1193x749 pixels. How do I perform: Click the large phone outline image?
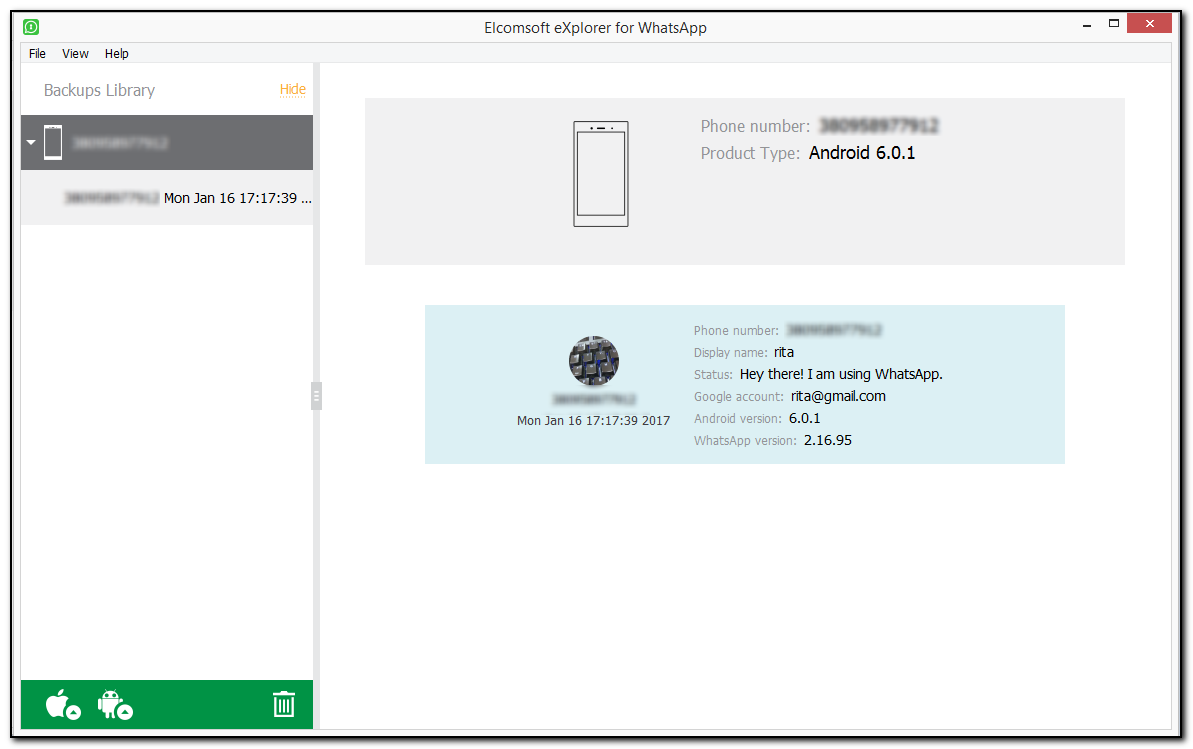(600, 174)
